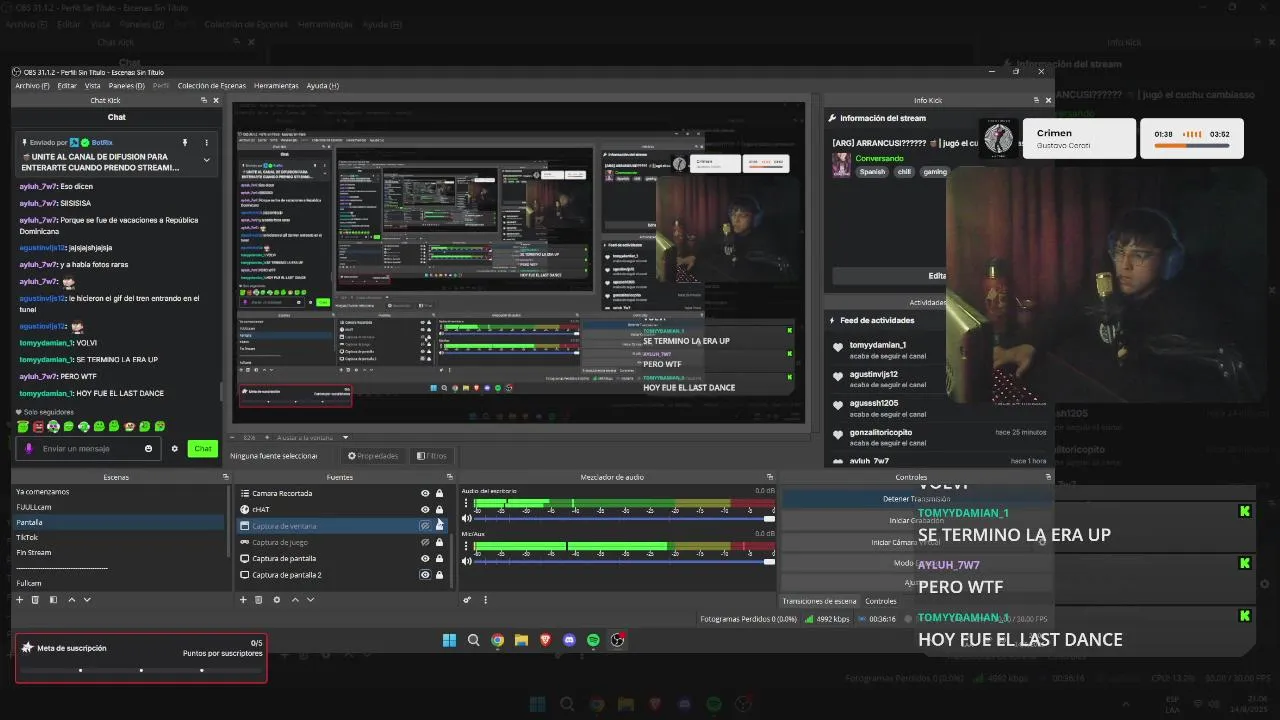This screenshot has height=720, width=1280.
Task: Move source up arrow in Fuentes
Action: click(294, 600)
